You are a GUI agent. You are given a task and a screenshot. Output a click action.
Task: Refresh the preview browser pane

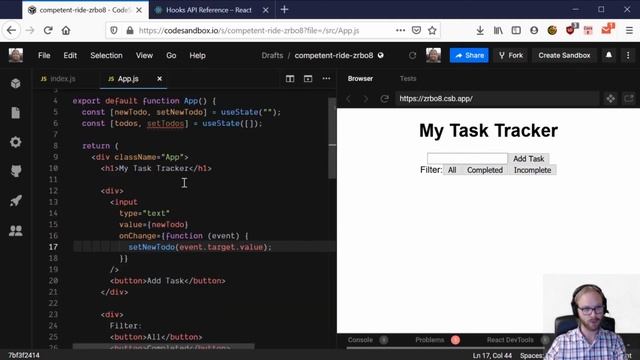(384, 98)
